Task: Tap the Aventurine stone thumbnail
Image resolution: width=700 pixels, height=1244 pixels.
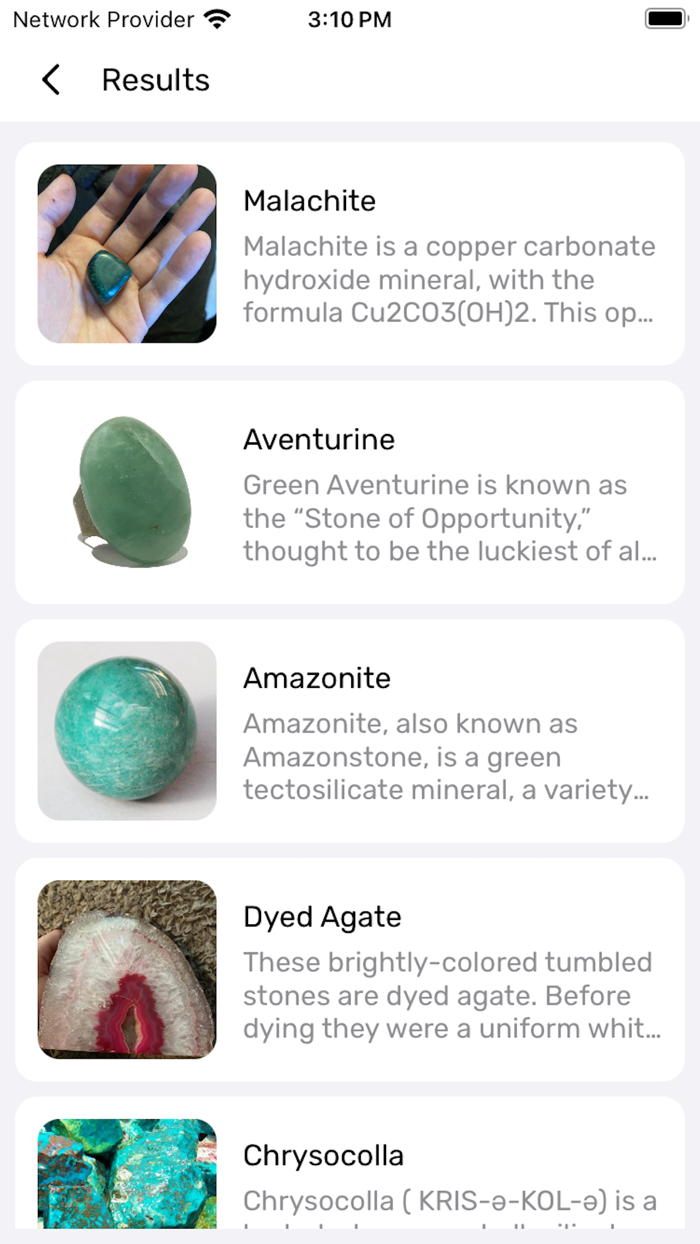Action: pos(126,490)
